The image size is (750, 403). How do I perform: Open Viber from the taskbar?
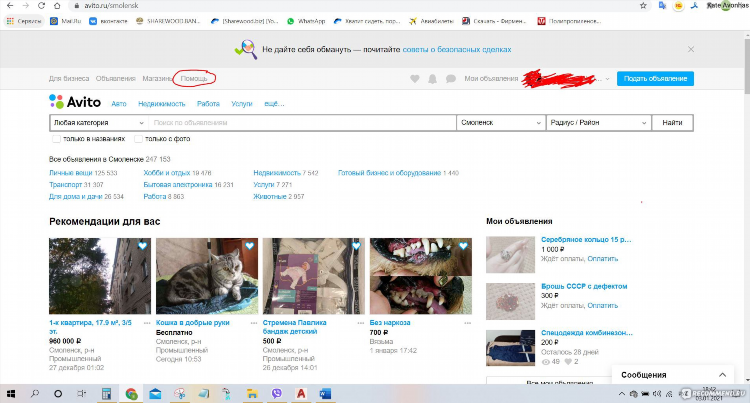point(276,394)
